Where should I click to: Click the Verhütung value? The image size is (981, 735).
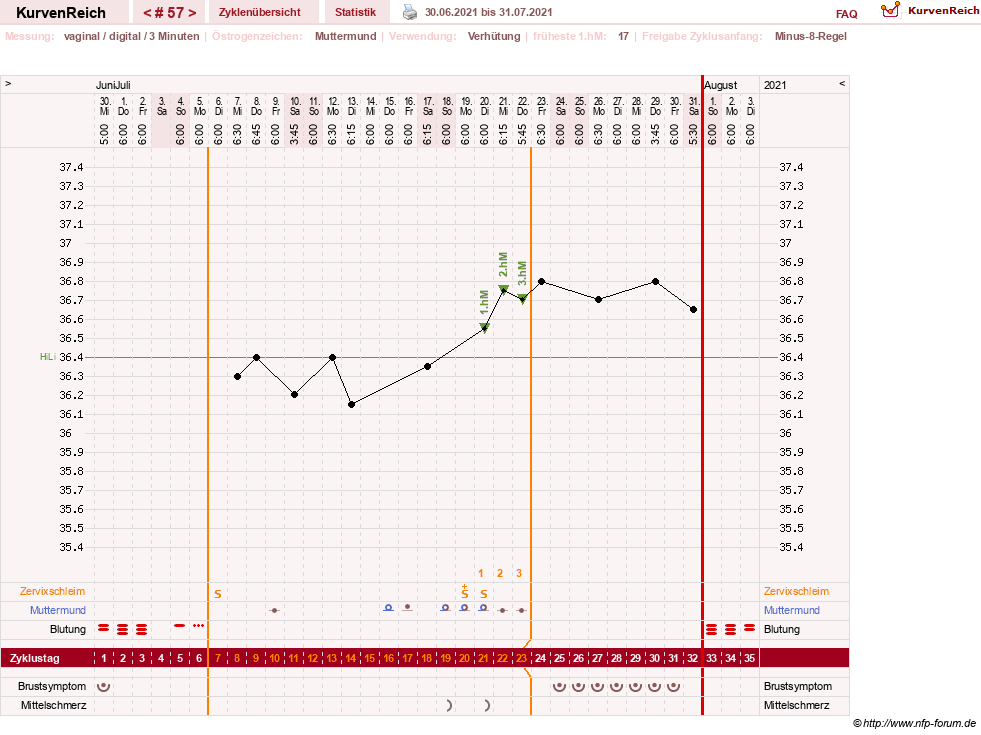coord(494,36)
